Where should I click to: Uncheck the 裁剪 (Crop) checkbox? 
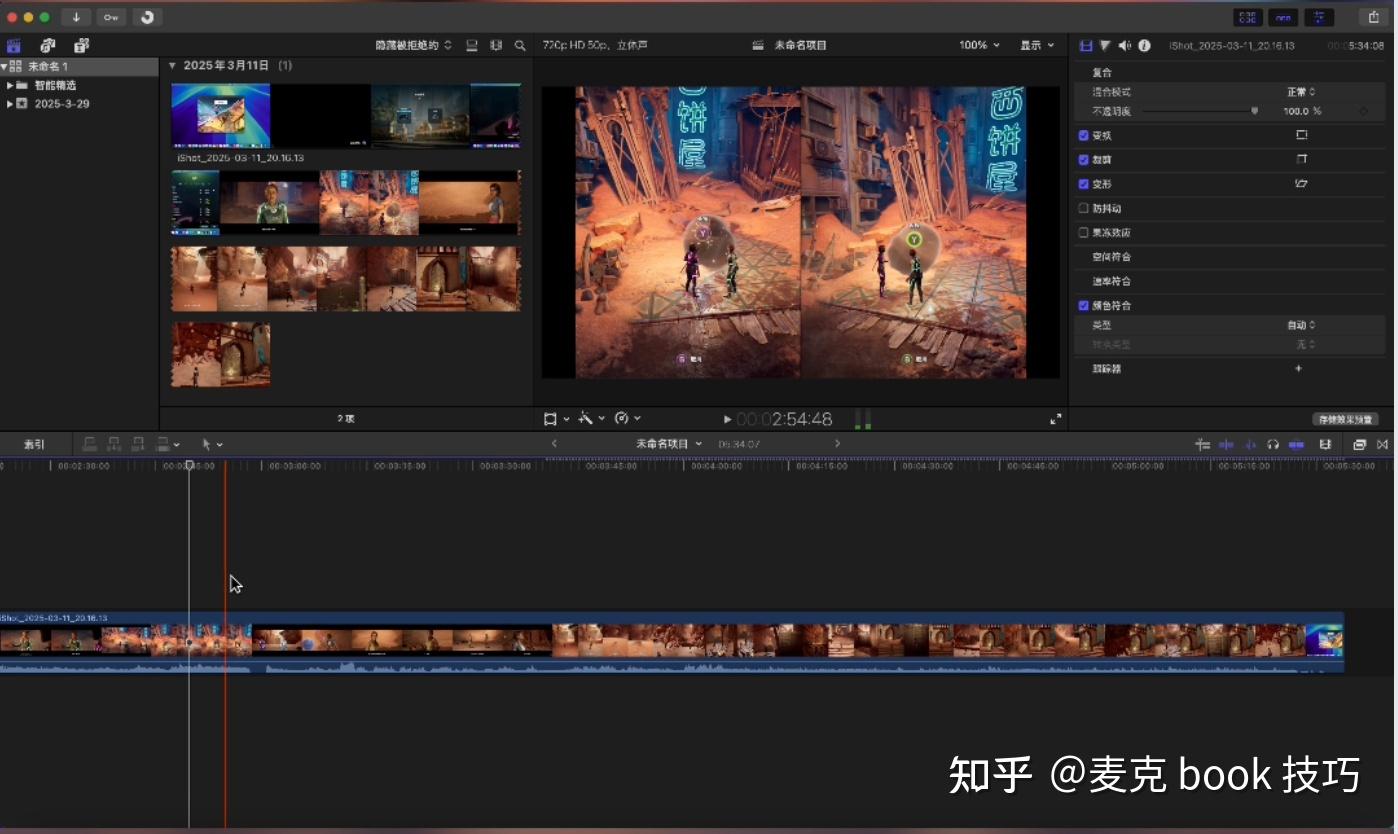click(x=1084, y=159)
